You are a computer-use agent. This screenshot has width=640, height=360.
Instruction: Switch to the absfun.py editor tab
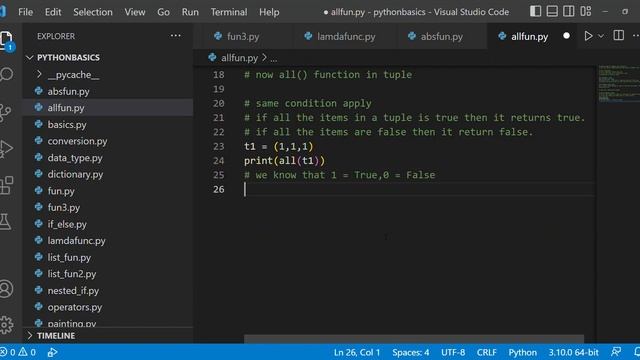tap(441, 36)
